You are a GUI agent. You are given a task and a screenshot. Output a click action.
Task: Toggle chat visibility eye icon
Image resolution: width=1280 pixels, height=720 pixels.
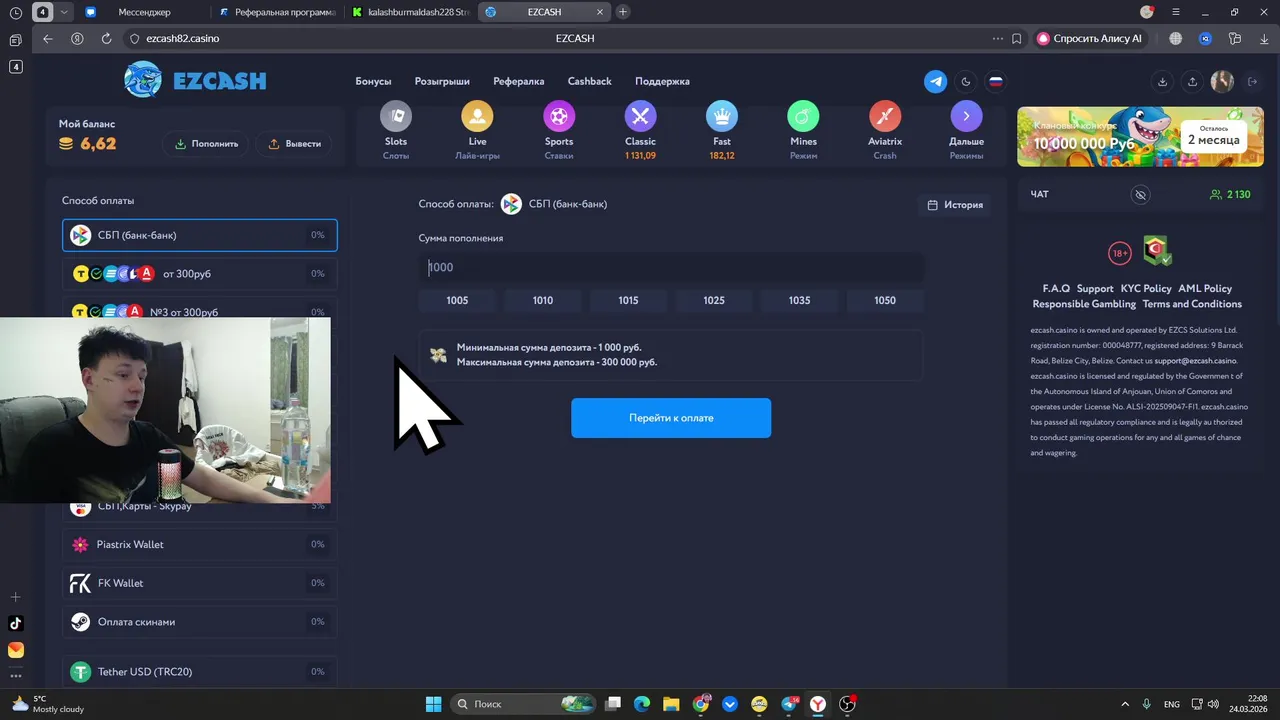[x=1140, y=194]
